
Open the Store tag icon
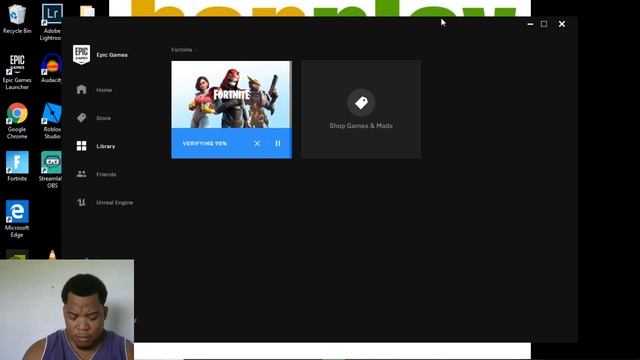(x=81, y=118)
